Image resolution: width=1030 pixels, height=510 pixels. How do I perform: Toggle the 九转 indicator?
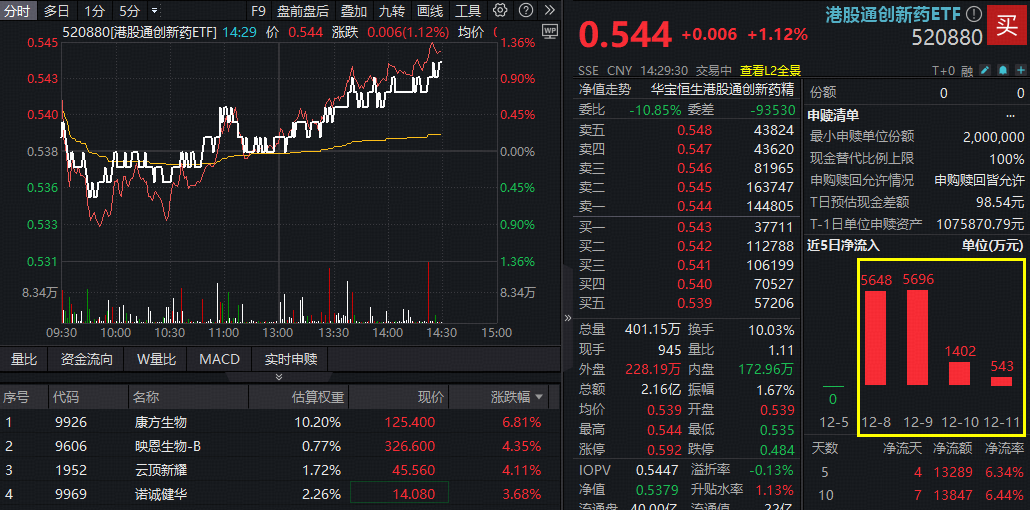pos(391,11)
